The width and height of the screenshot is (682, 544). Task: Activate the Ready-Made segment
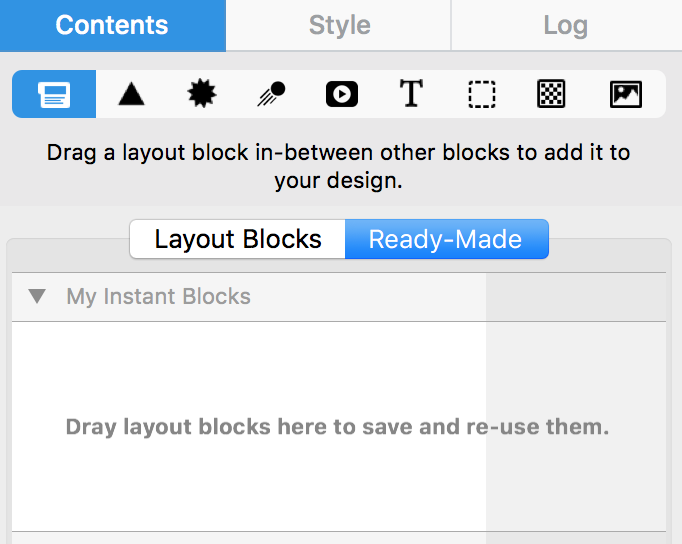[447, 239]
